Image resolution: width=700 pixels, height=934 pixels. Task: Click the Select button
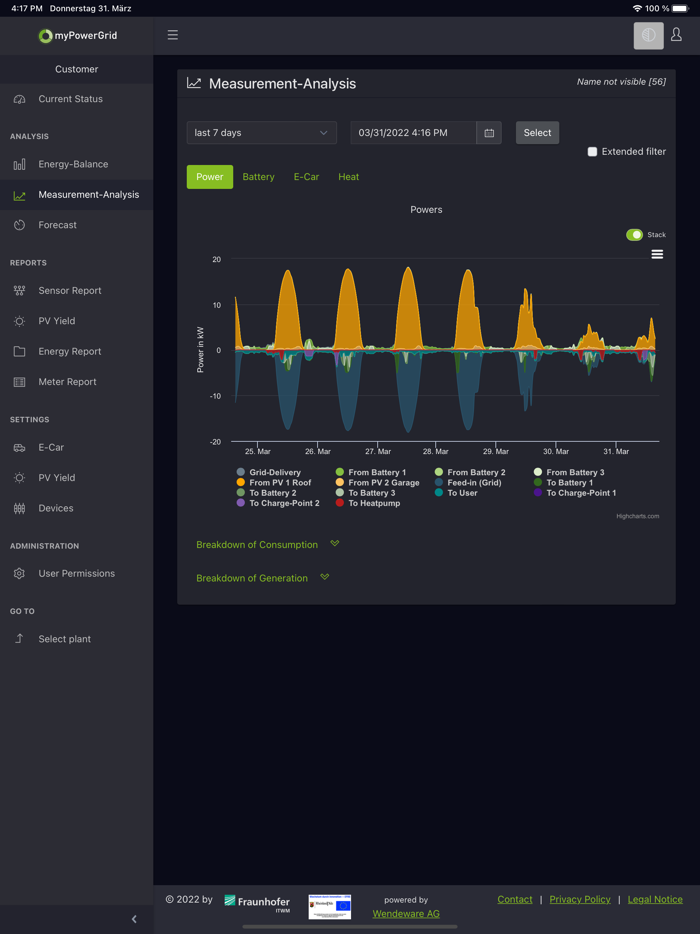coord(537,133)
